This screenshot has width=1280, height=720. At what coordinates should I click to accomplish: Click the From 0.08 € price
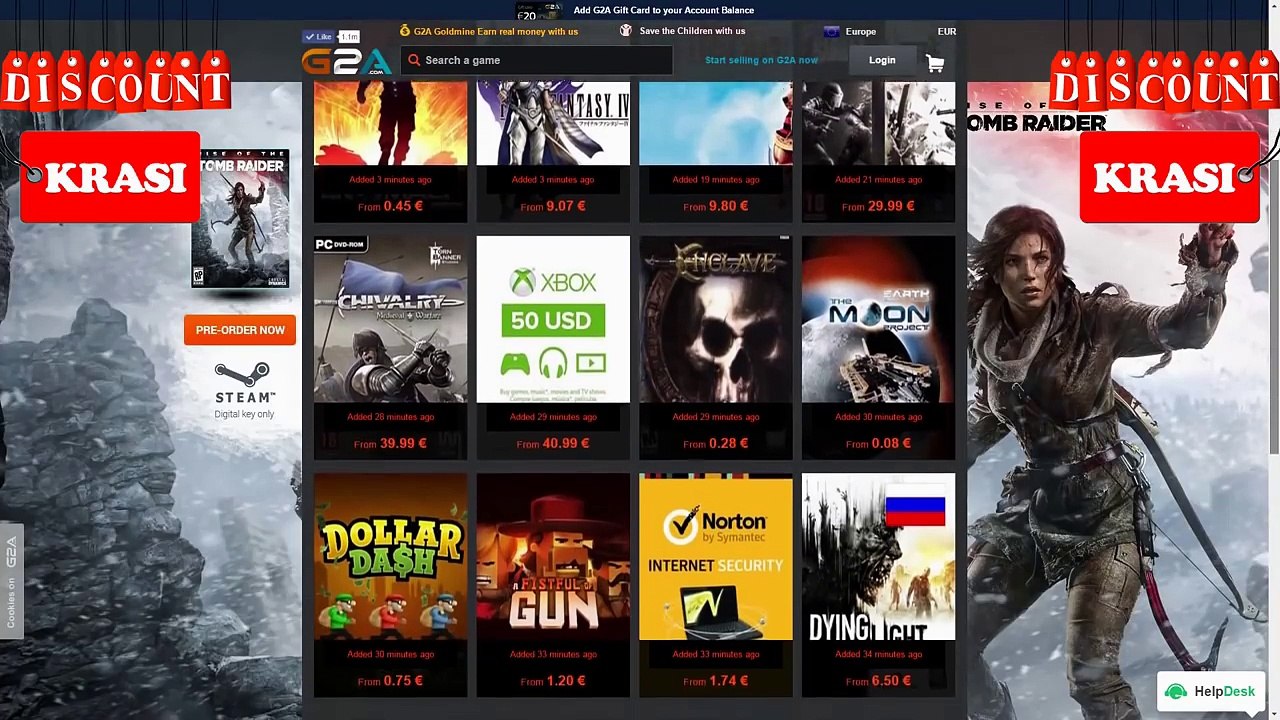(x=878, y=443)
